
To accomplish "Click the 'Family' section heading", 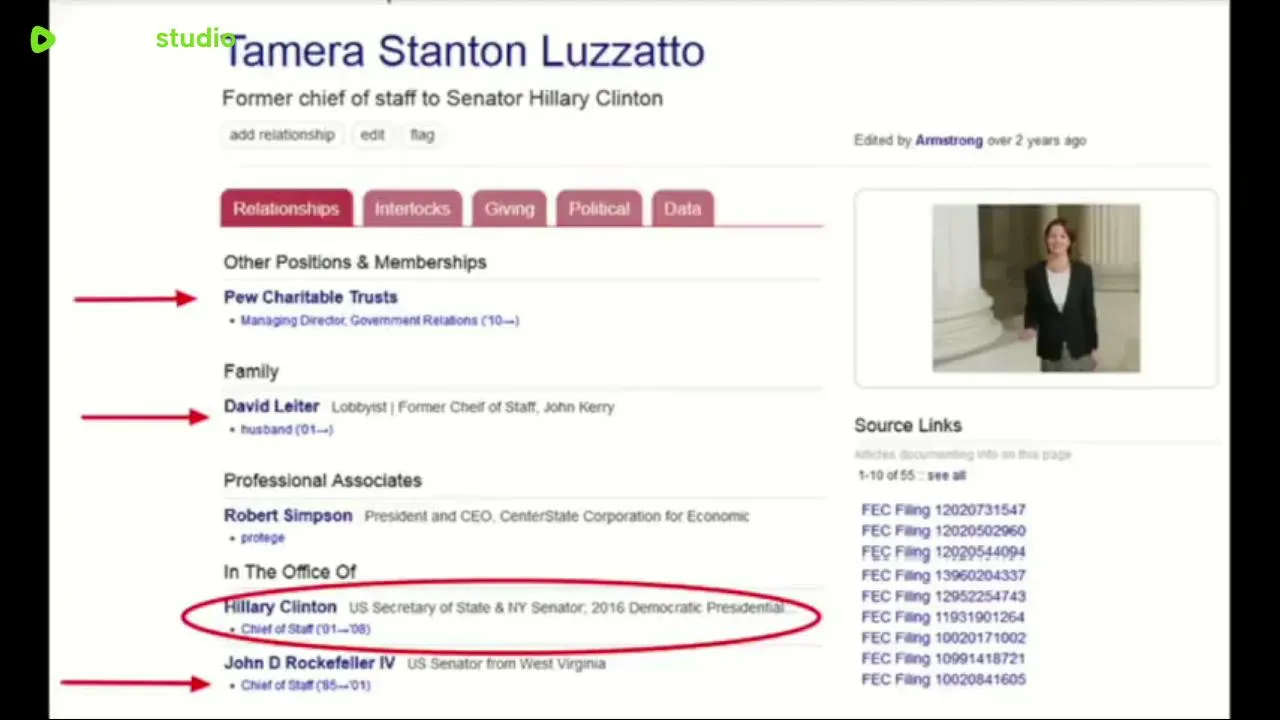I will (251, 372).
